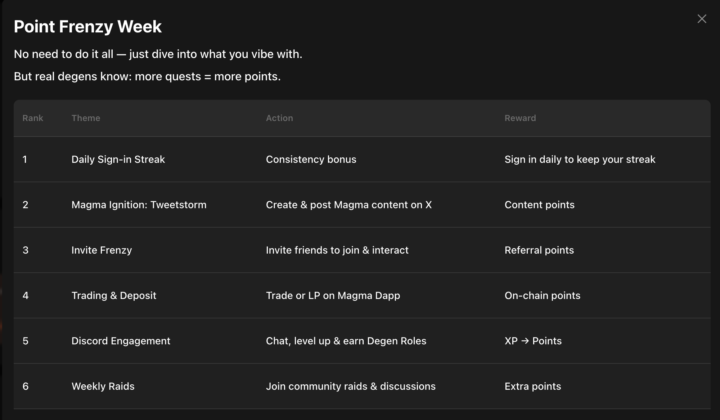The image size is (720, 420).
Task: Select the Daily Sign-in Streak theme
Action: (116, 159)
